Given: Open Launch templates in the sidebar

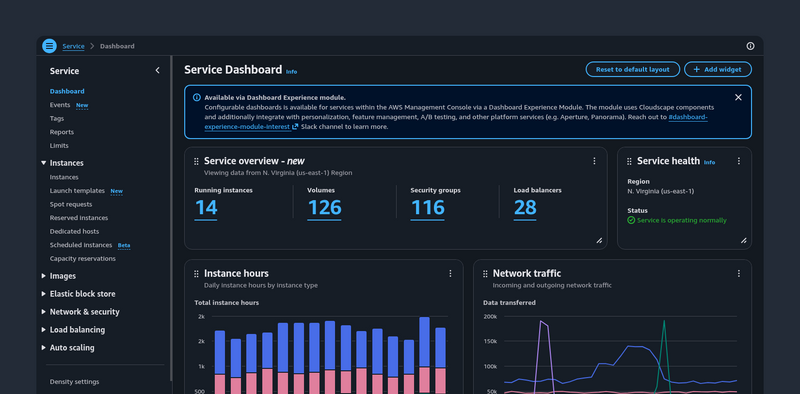Looking at the screenshot, I should [x=77, y=190].
